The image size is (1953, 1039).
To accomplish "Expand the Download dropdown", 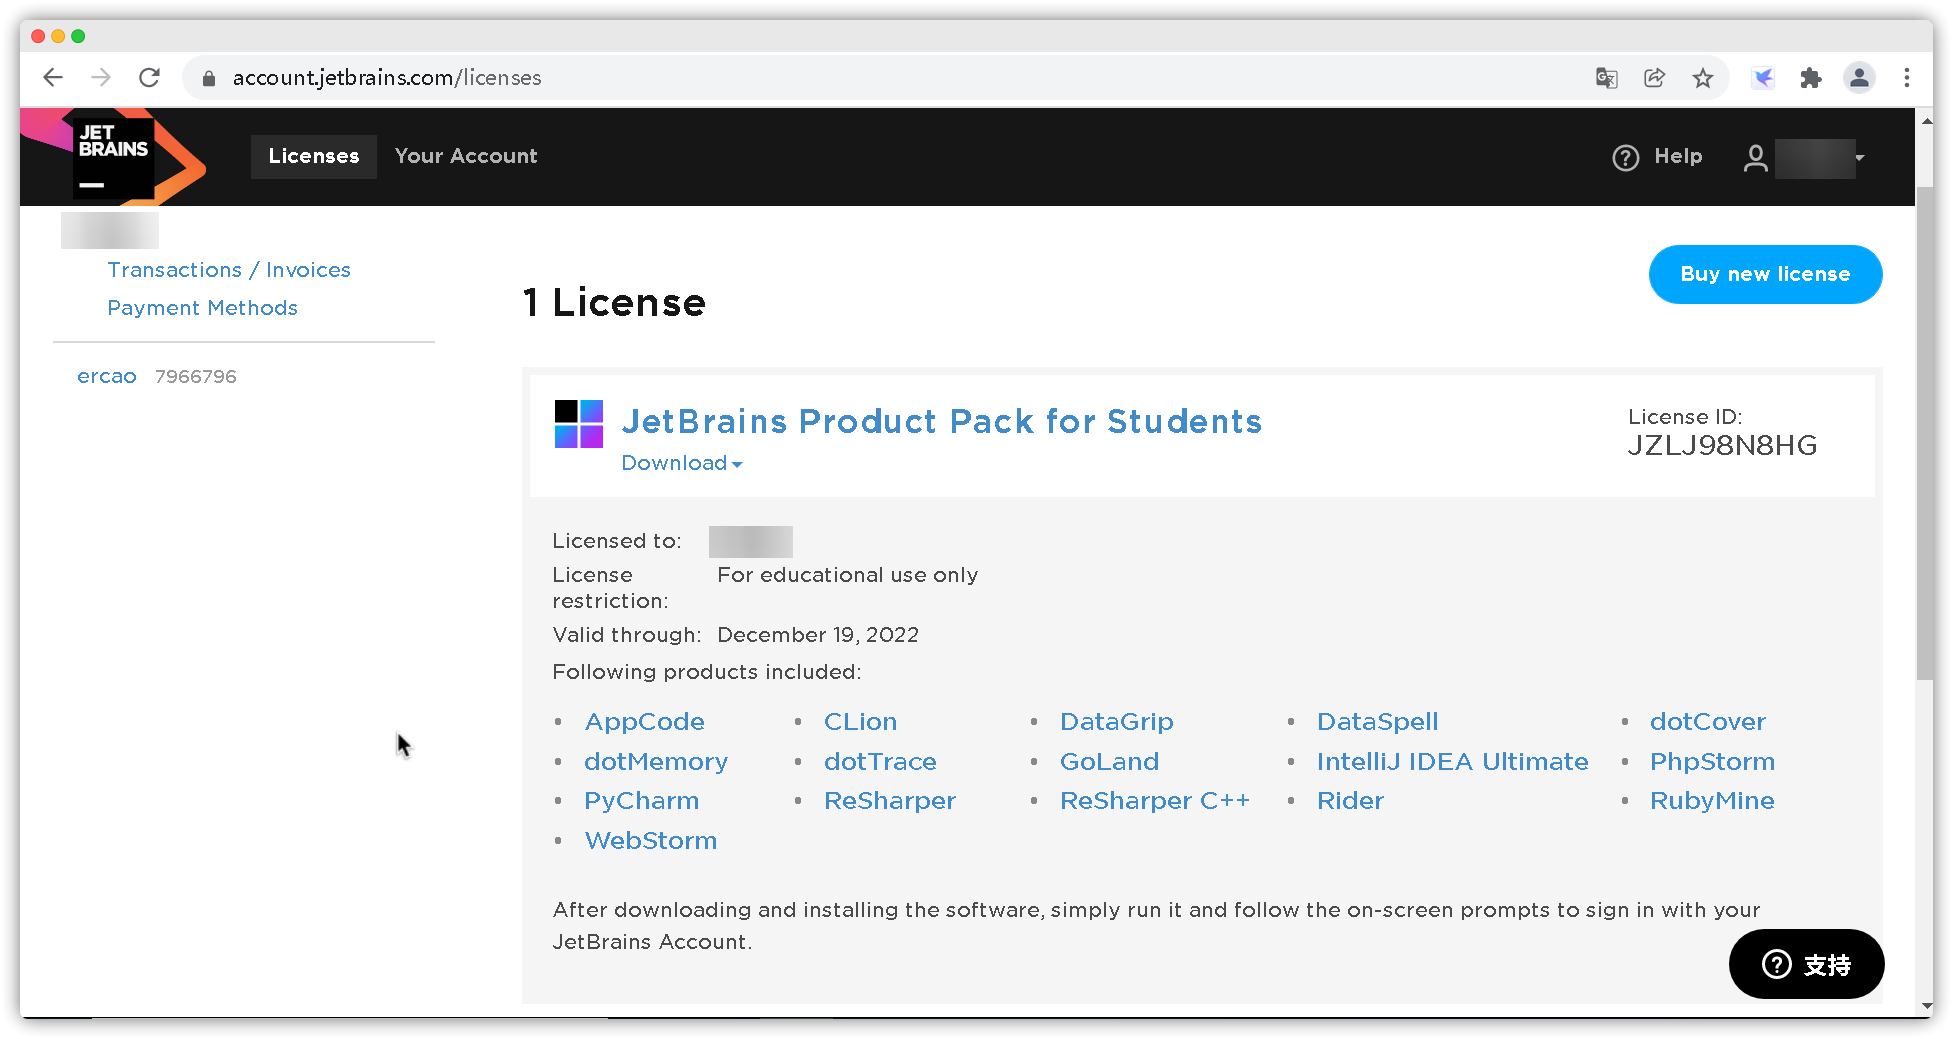I will 681,463.
